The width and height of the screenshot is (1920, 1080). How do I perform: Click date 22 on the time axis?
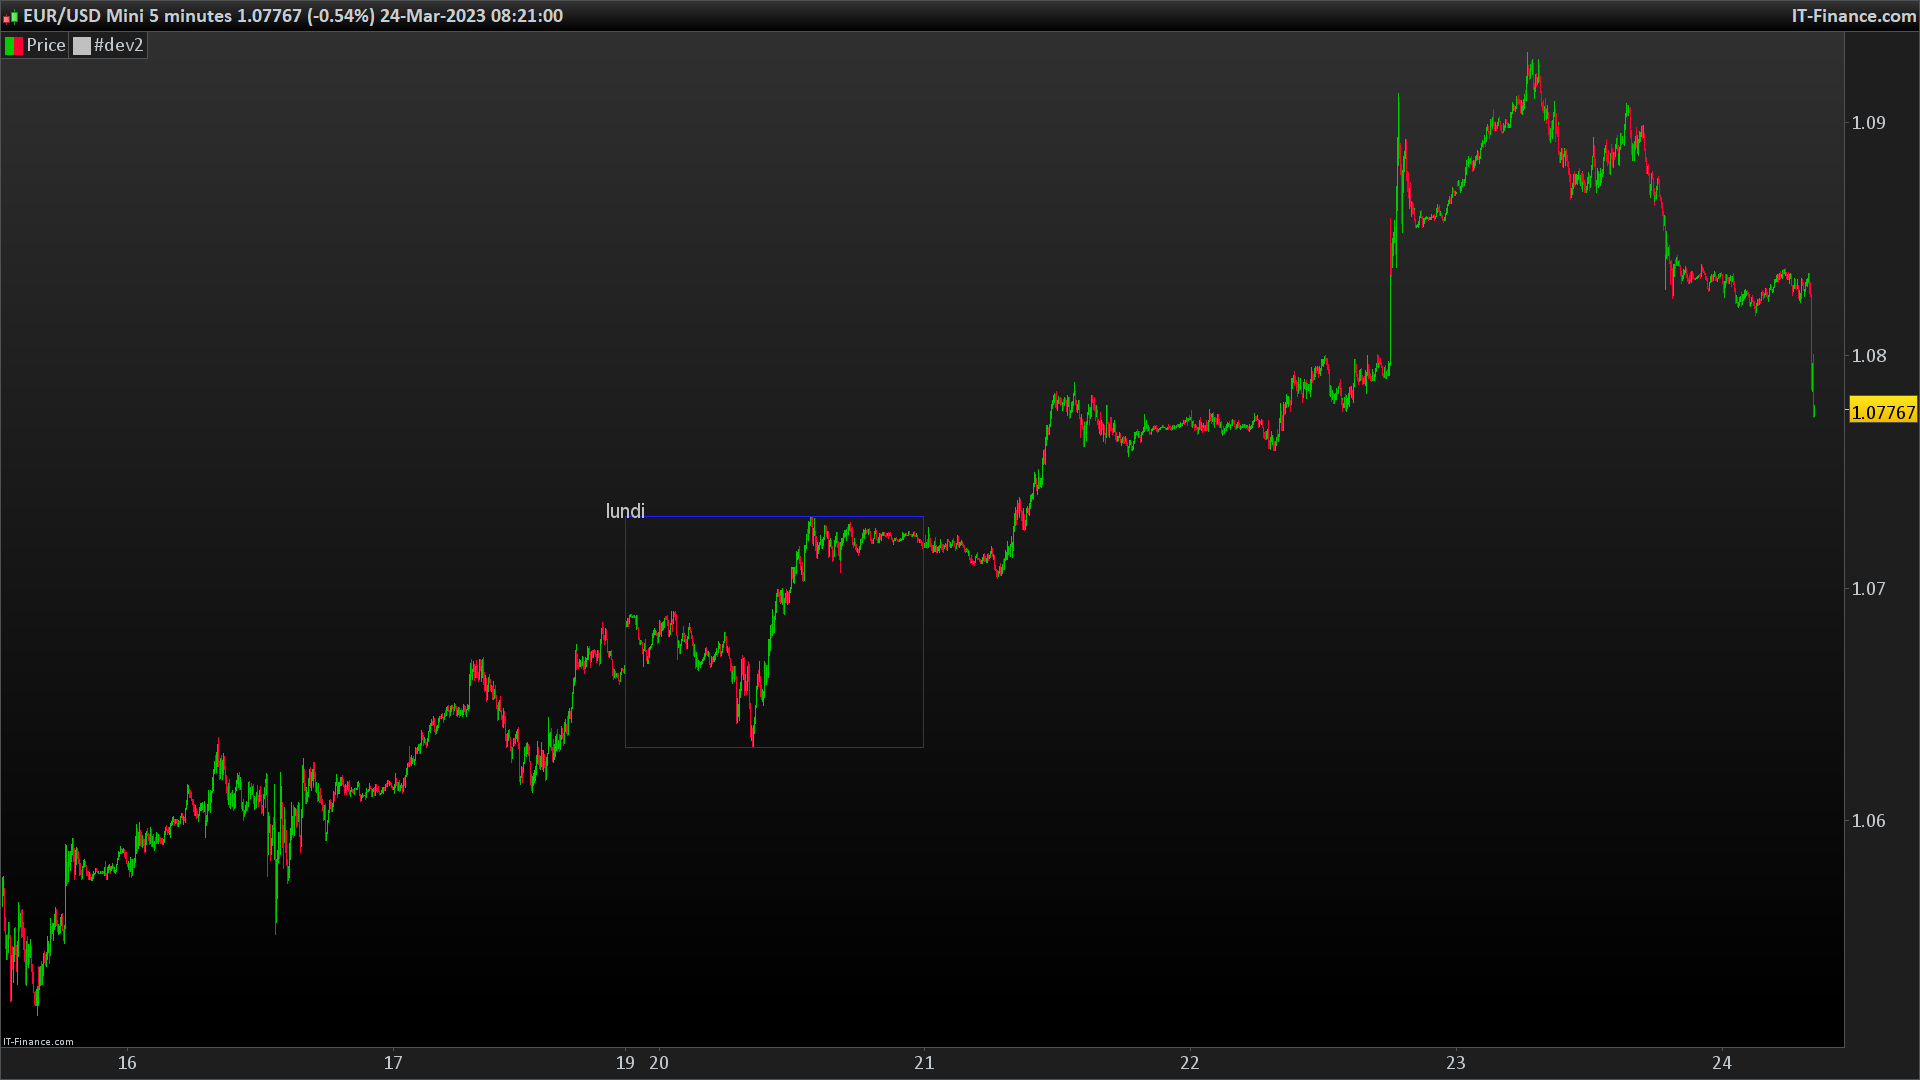(x=1189, y=1063)
